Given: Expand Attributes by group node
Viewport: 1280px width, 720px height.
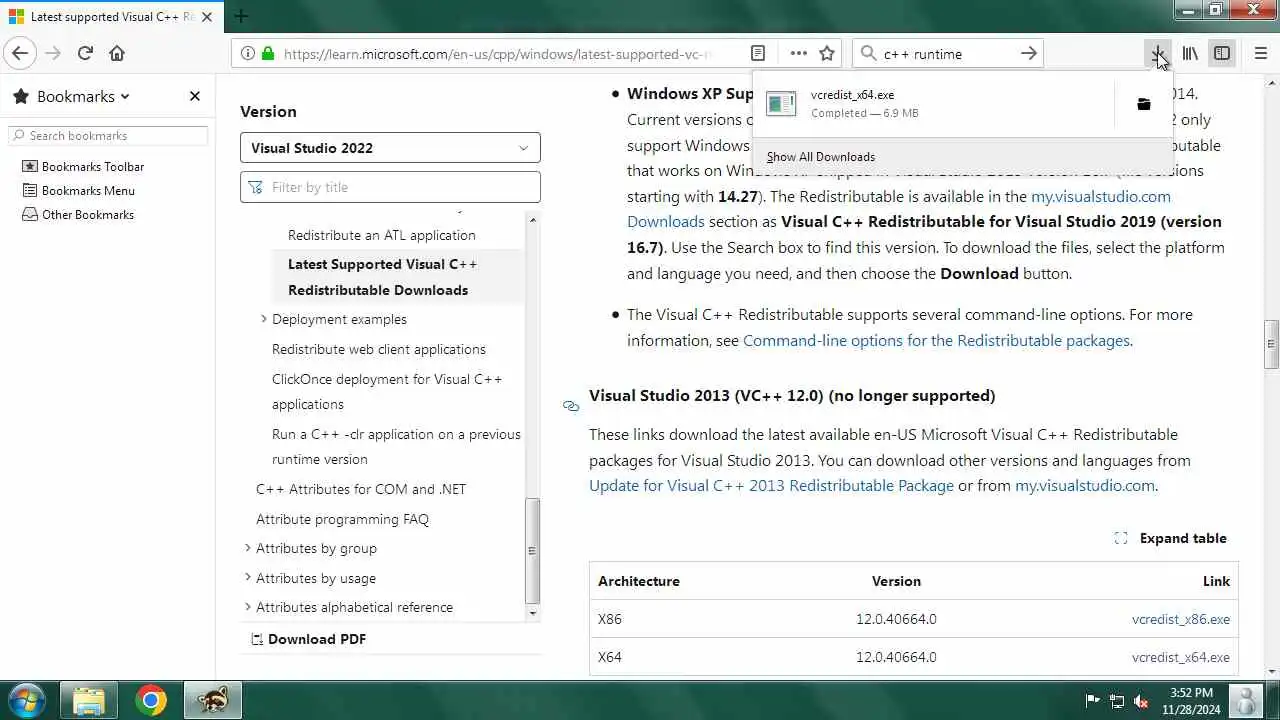Looking at the screenshot, I should [248, 548].
